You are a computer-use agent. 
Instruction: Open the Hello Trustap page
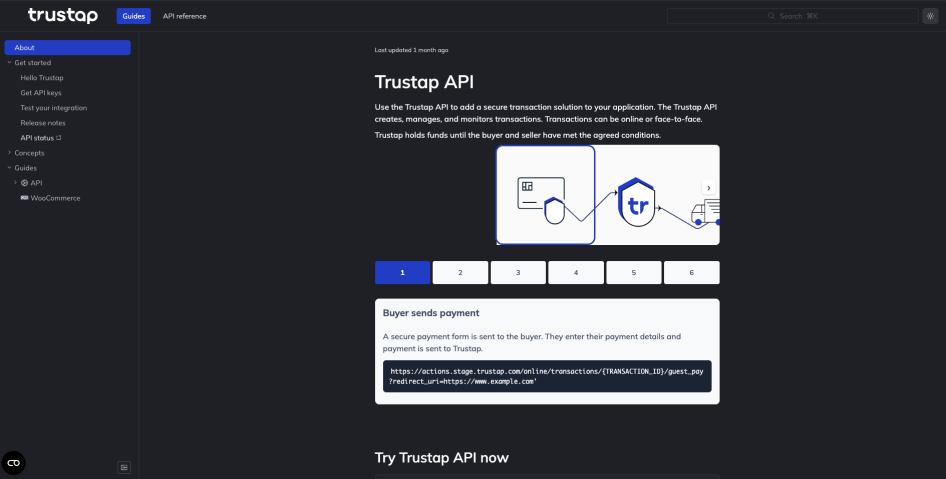pyautogui.click(x=42, y=78)
